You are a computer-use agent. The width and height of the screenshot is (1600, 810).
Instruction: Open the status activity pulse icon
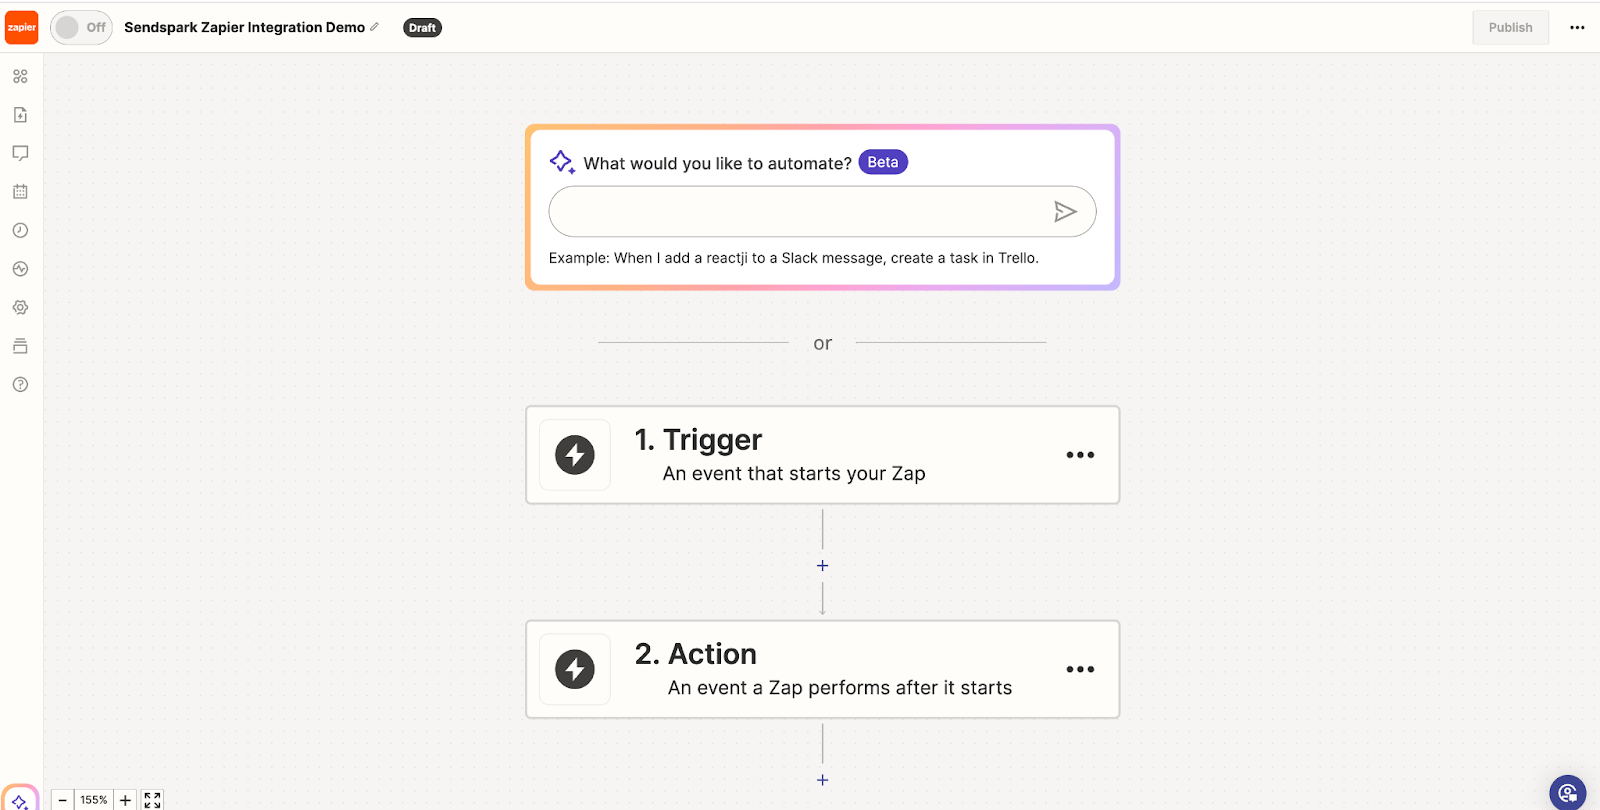[x=20, y=269]
